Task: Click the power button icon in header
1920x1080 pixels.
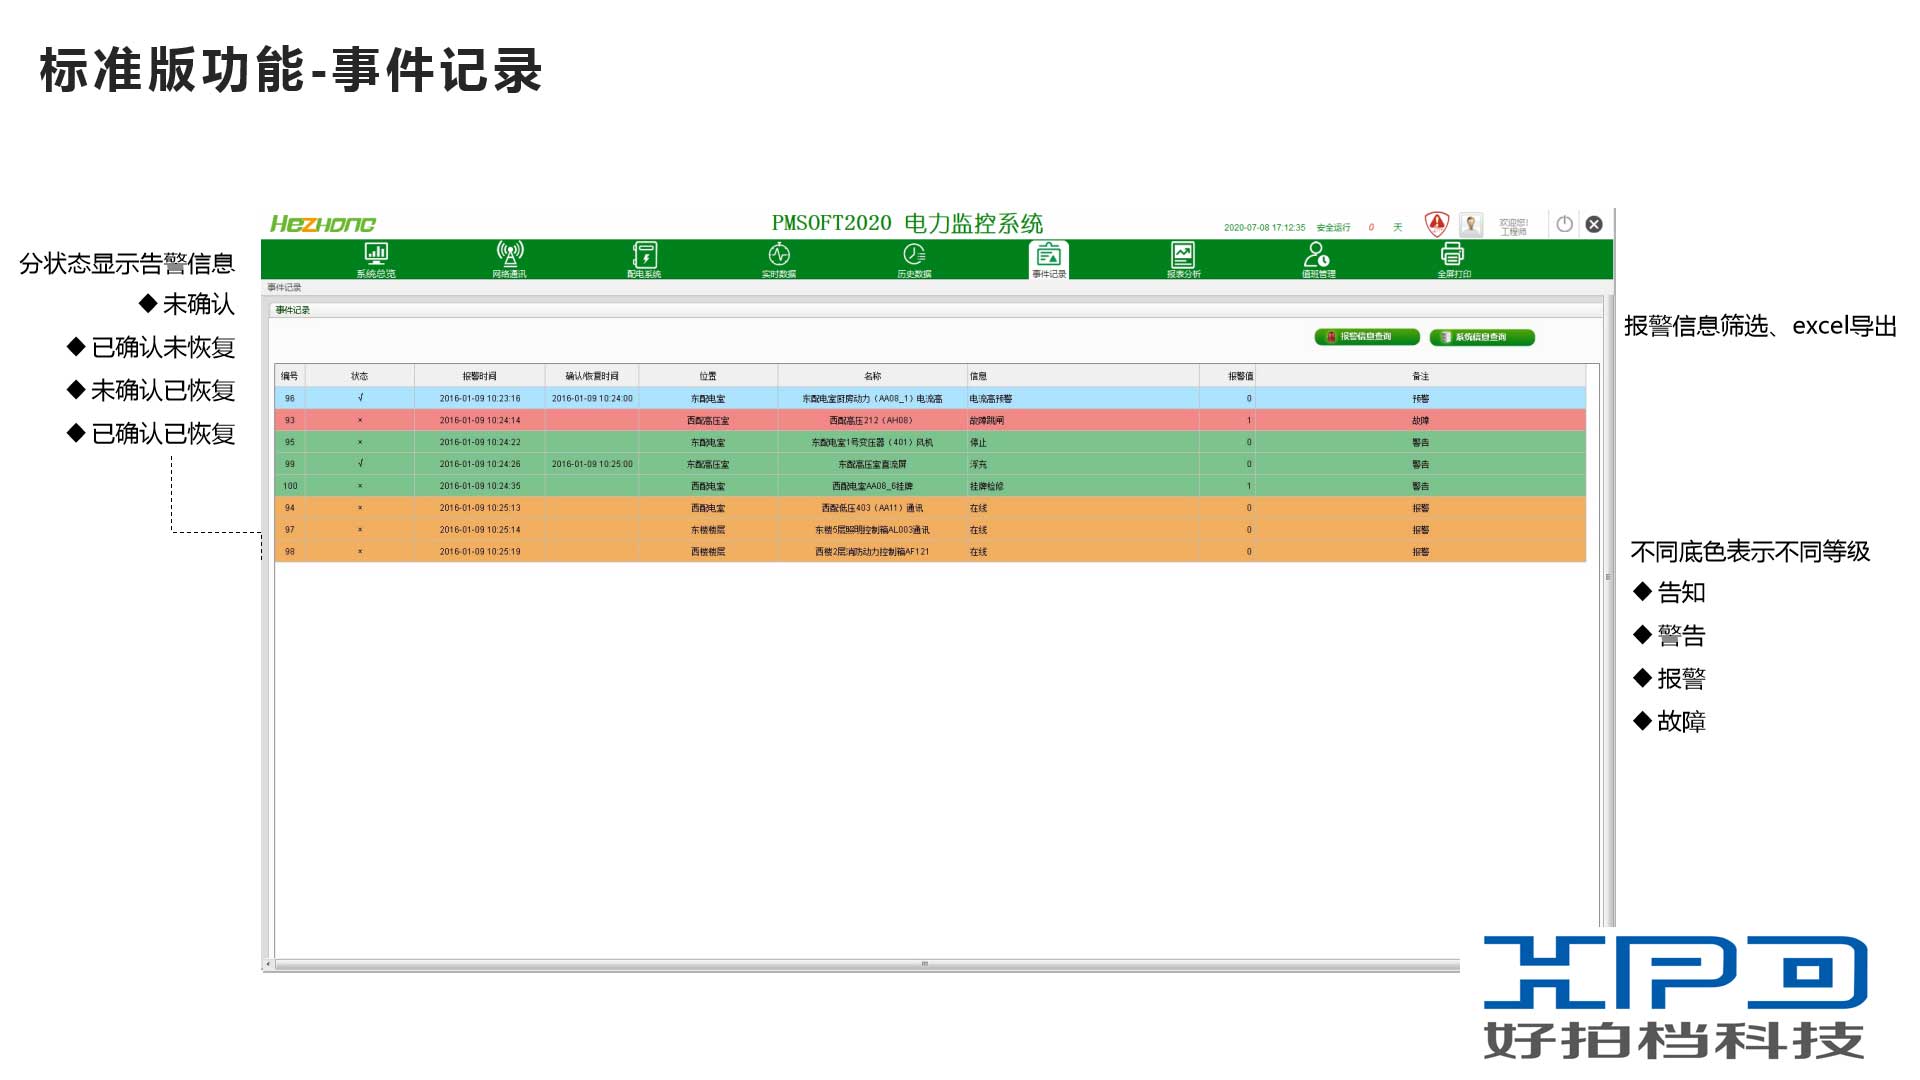Action: (1564, 224)
